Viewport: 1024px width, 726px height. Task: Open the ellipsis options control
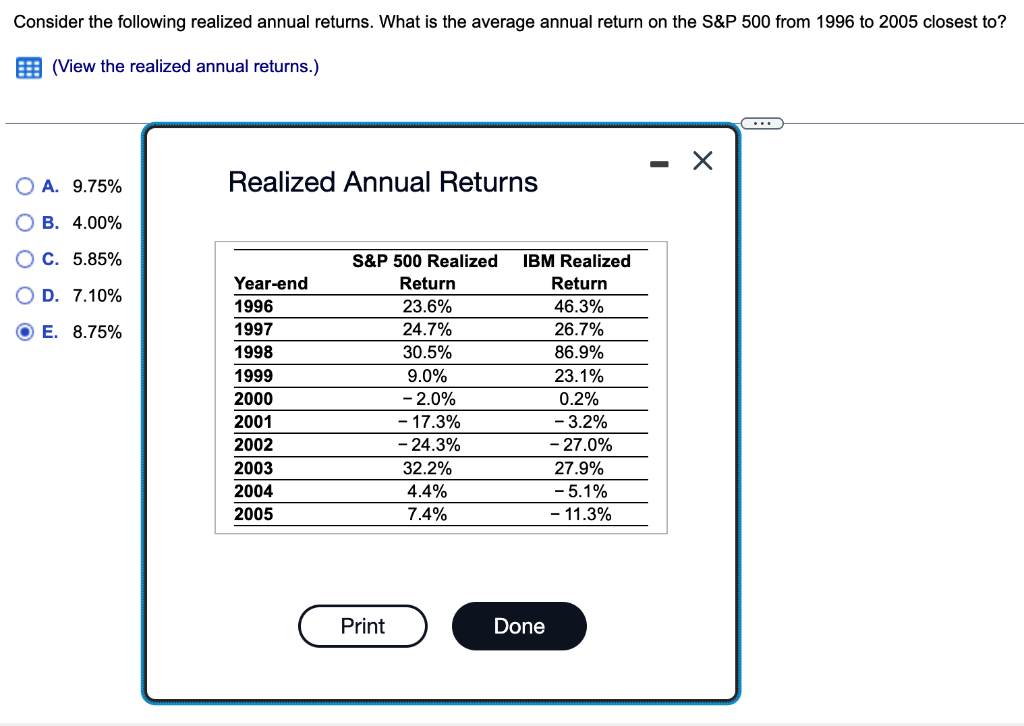pyautogui.click(x=763, y=123)
